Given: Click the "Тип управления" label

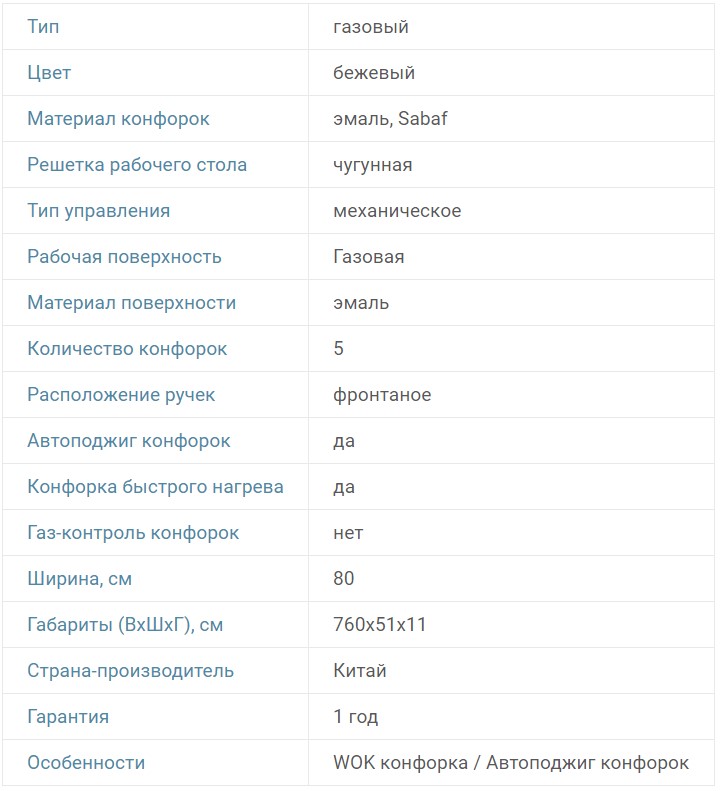Looking at the screenshot, I should pos(98,211).
